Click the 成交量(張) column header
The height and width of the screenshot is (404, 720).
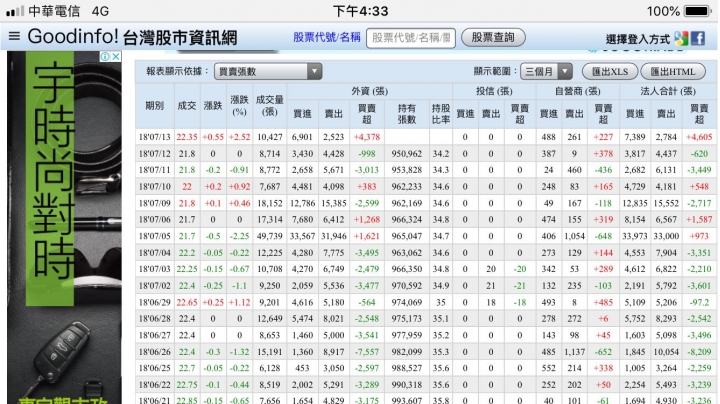click(x=270, y=106)
